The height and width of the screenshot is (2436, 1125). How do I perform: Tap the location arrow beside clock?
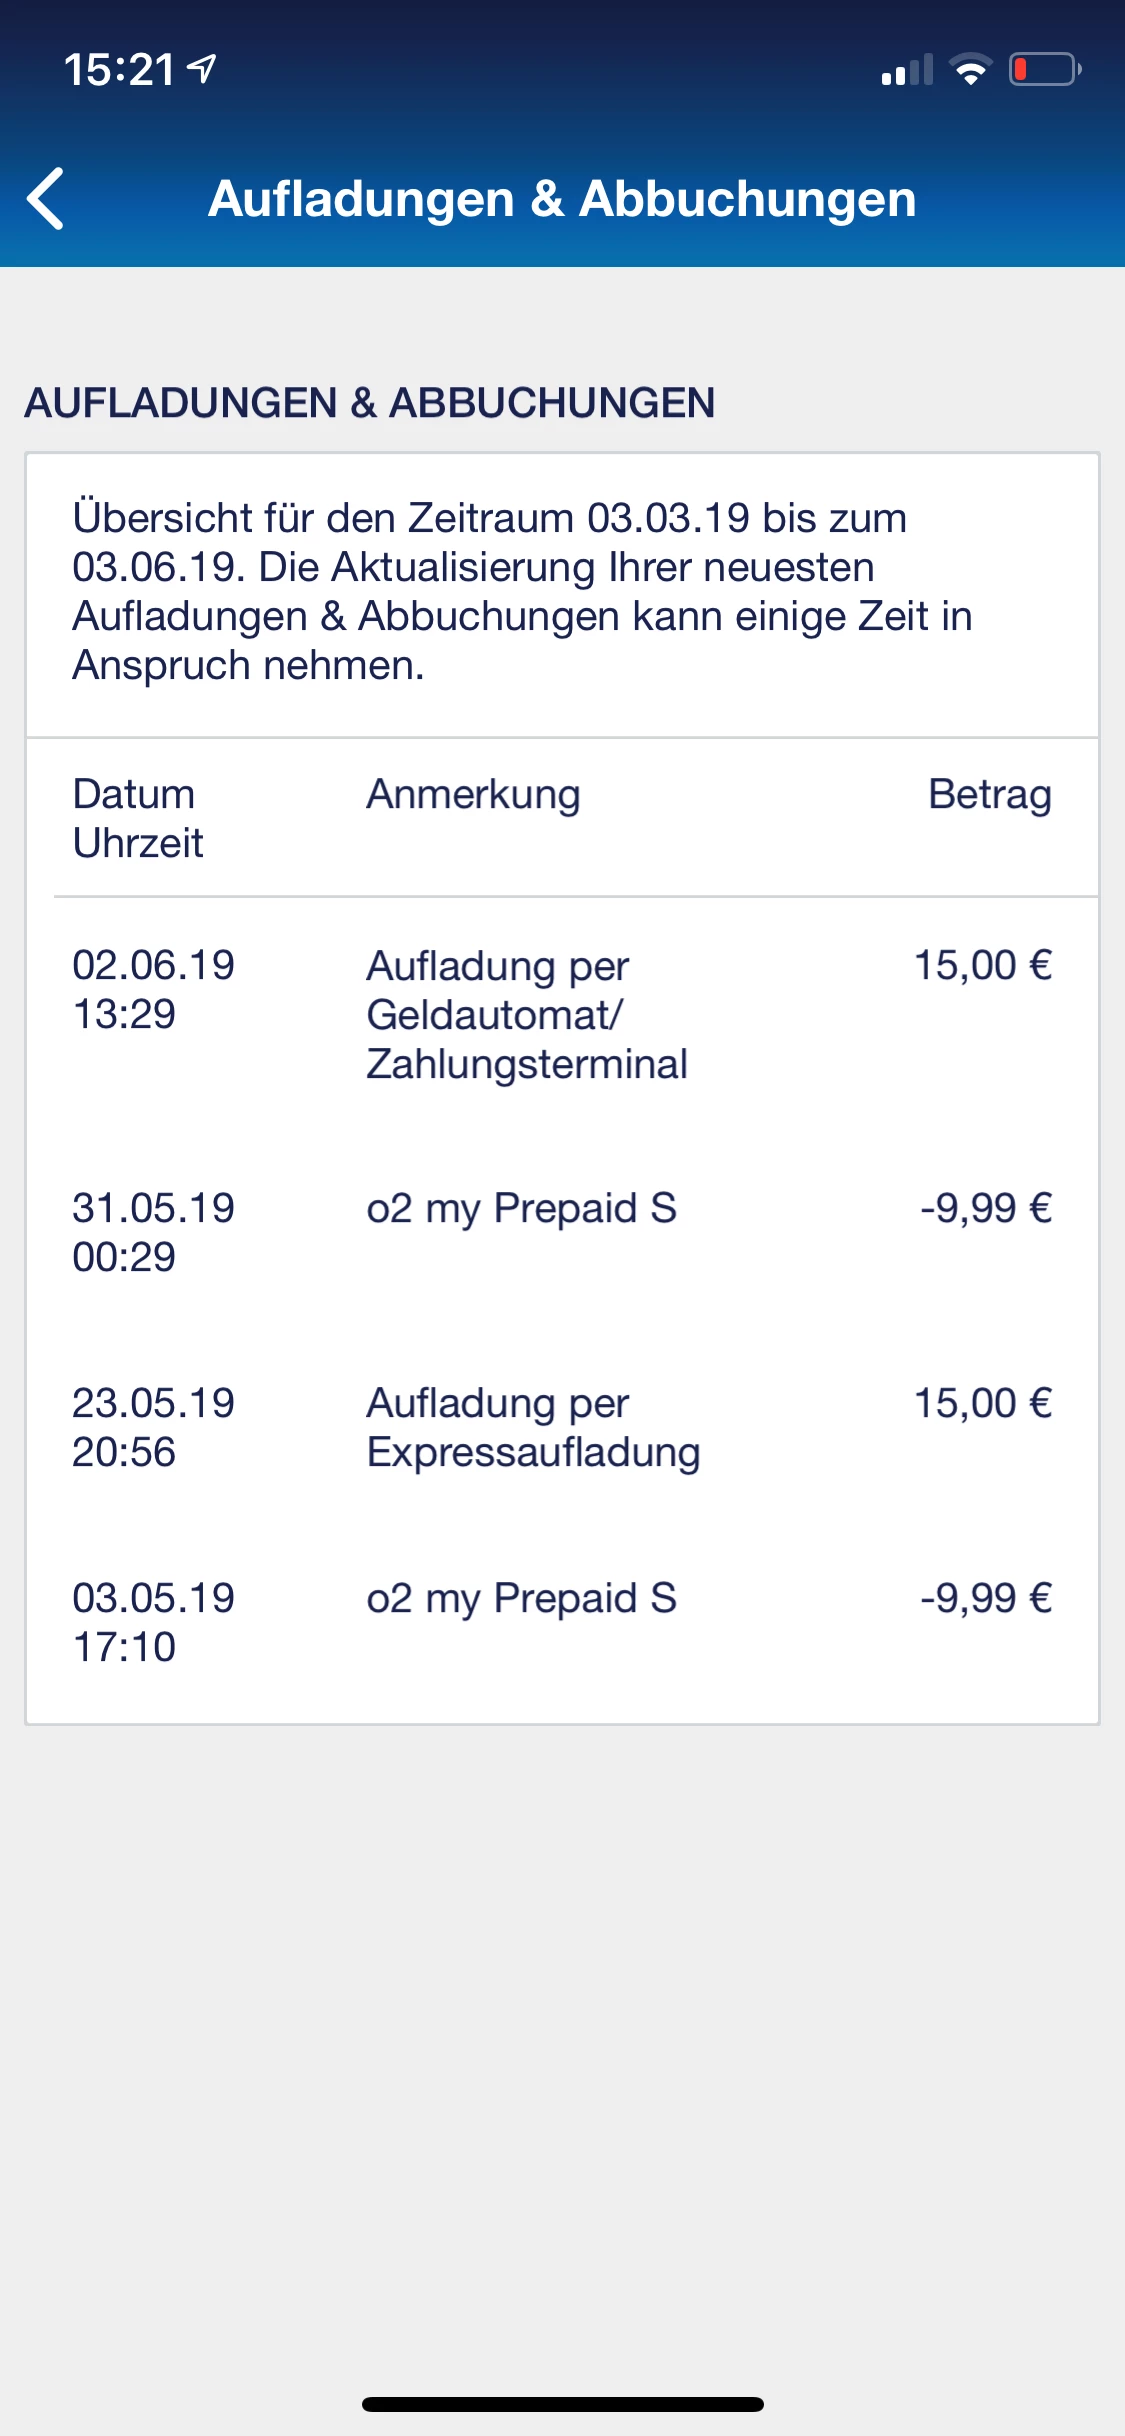(203, 69)
